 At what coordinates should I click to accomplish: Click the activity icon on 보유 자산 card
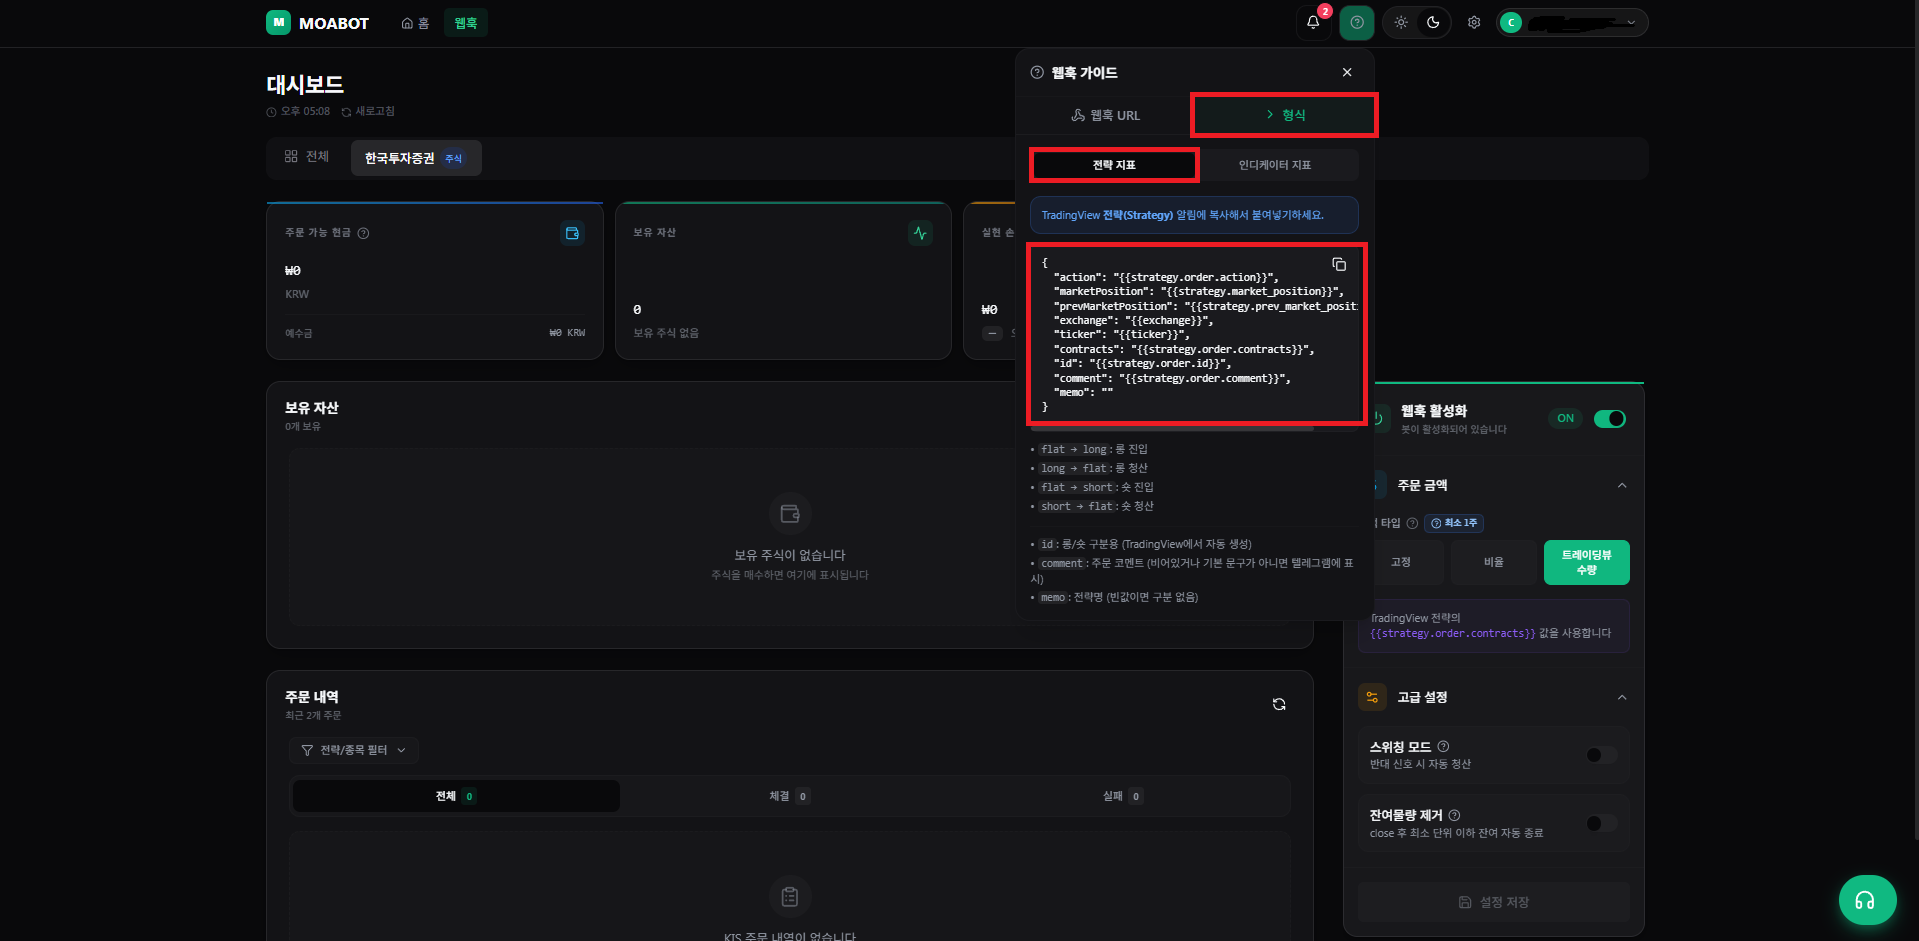tap(920, 233)
